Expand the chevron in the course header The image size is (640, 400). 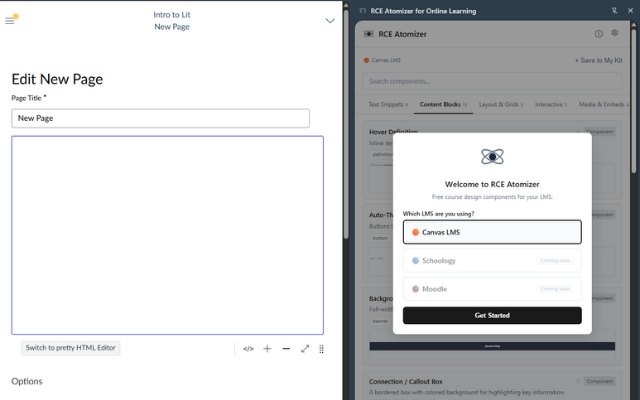coord(330,20)
